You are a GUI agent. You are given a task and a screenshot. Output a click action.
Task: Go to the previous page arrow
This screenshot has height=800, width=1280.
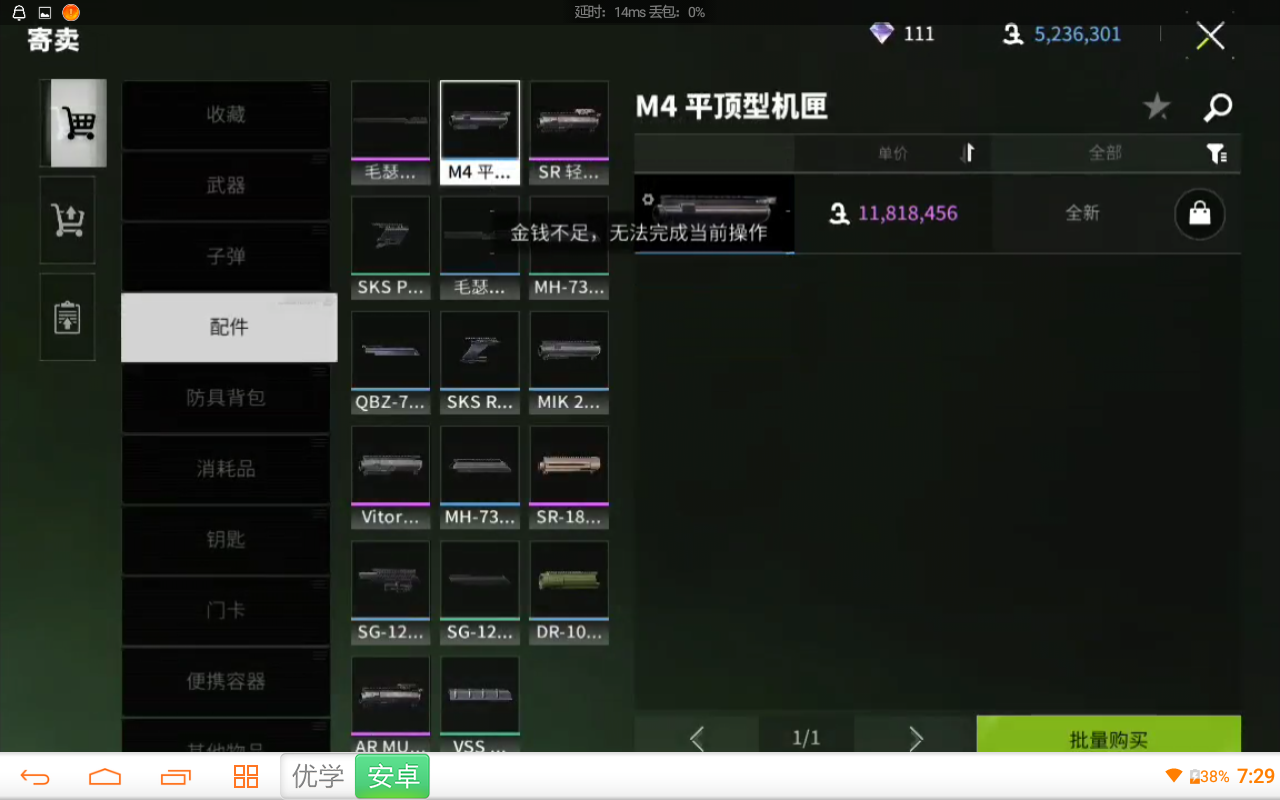697,738
